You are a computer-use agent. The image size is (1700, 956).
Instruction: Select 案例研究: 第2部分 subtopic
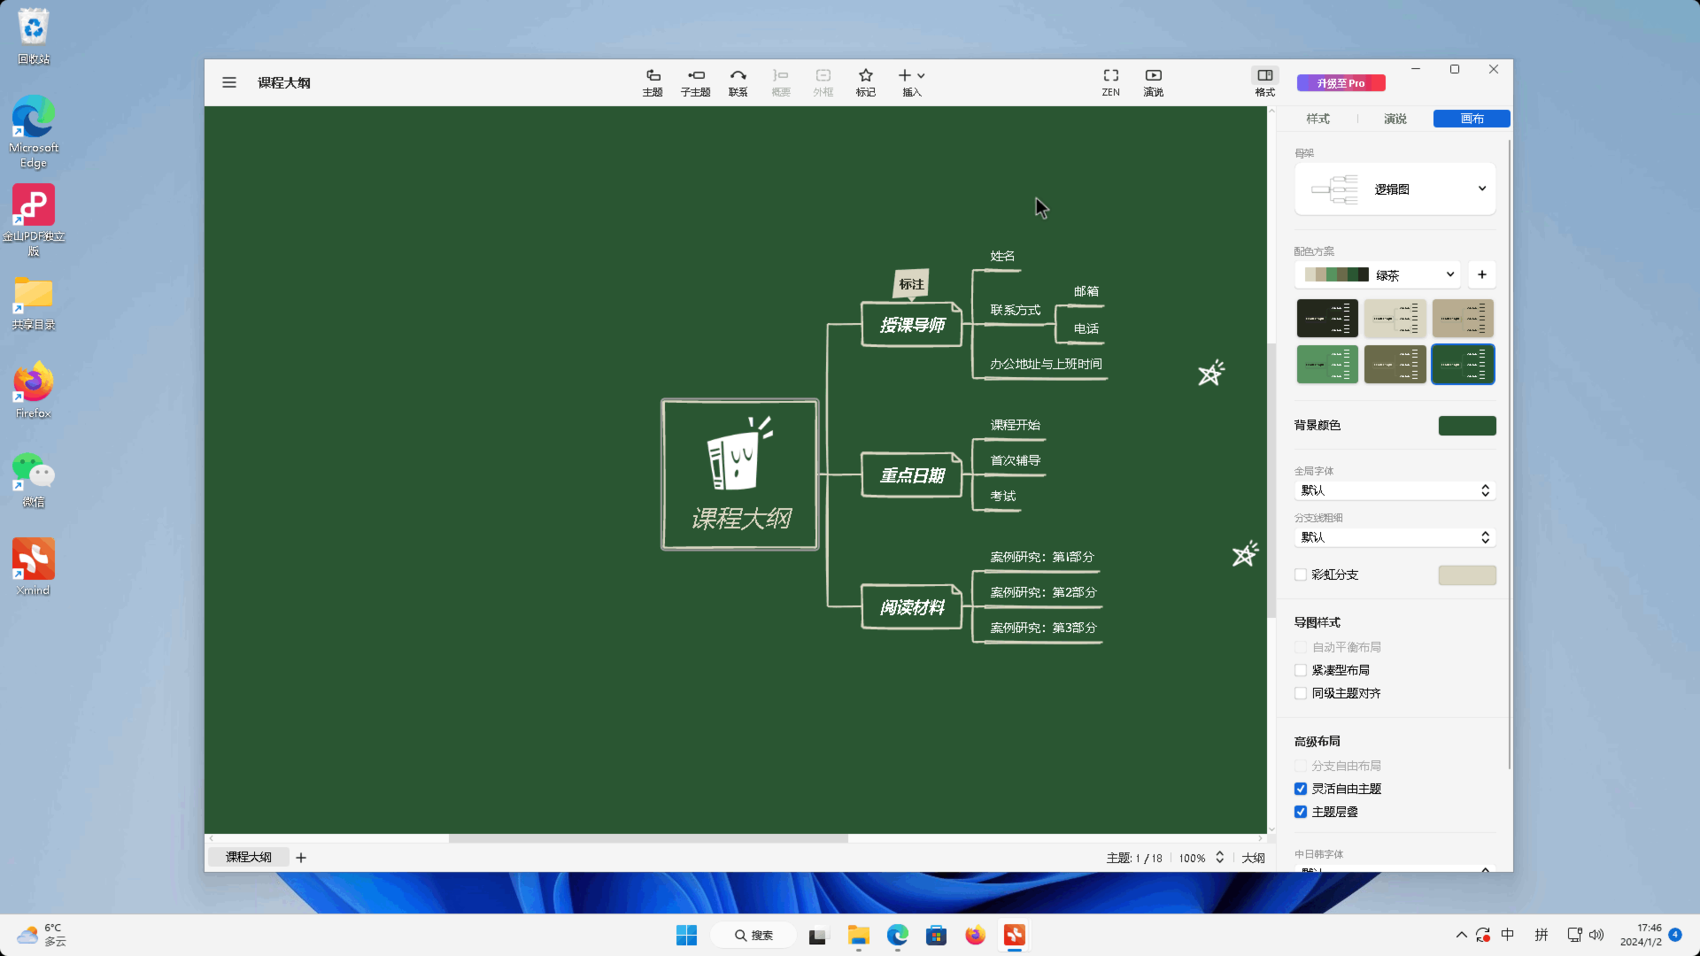click(1043, 592)
